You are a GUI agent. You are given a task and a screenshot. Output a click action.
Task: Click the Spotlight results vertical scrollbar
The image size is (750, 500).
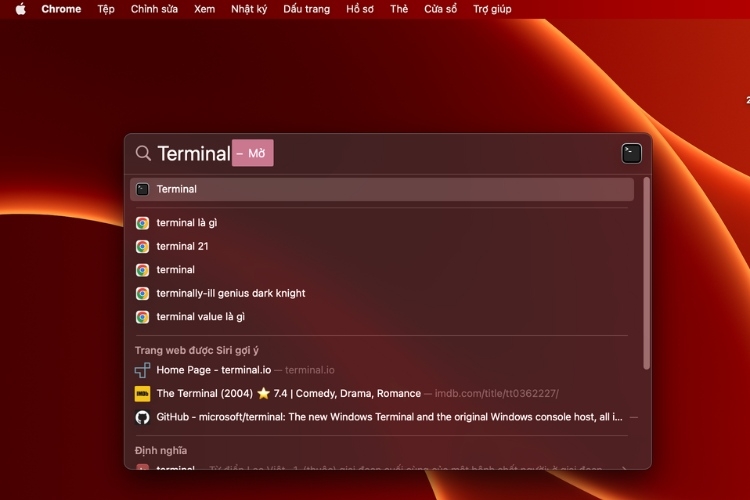[x=647, y=273]
